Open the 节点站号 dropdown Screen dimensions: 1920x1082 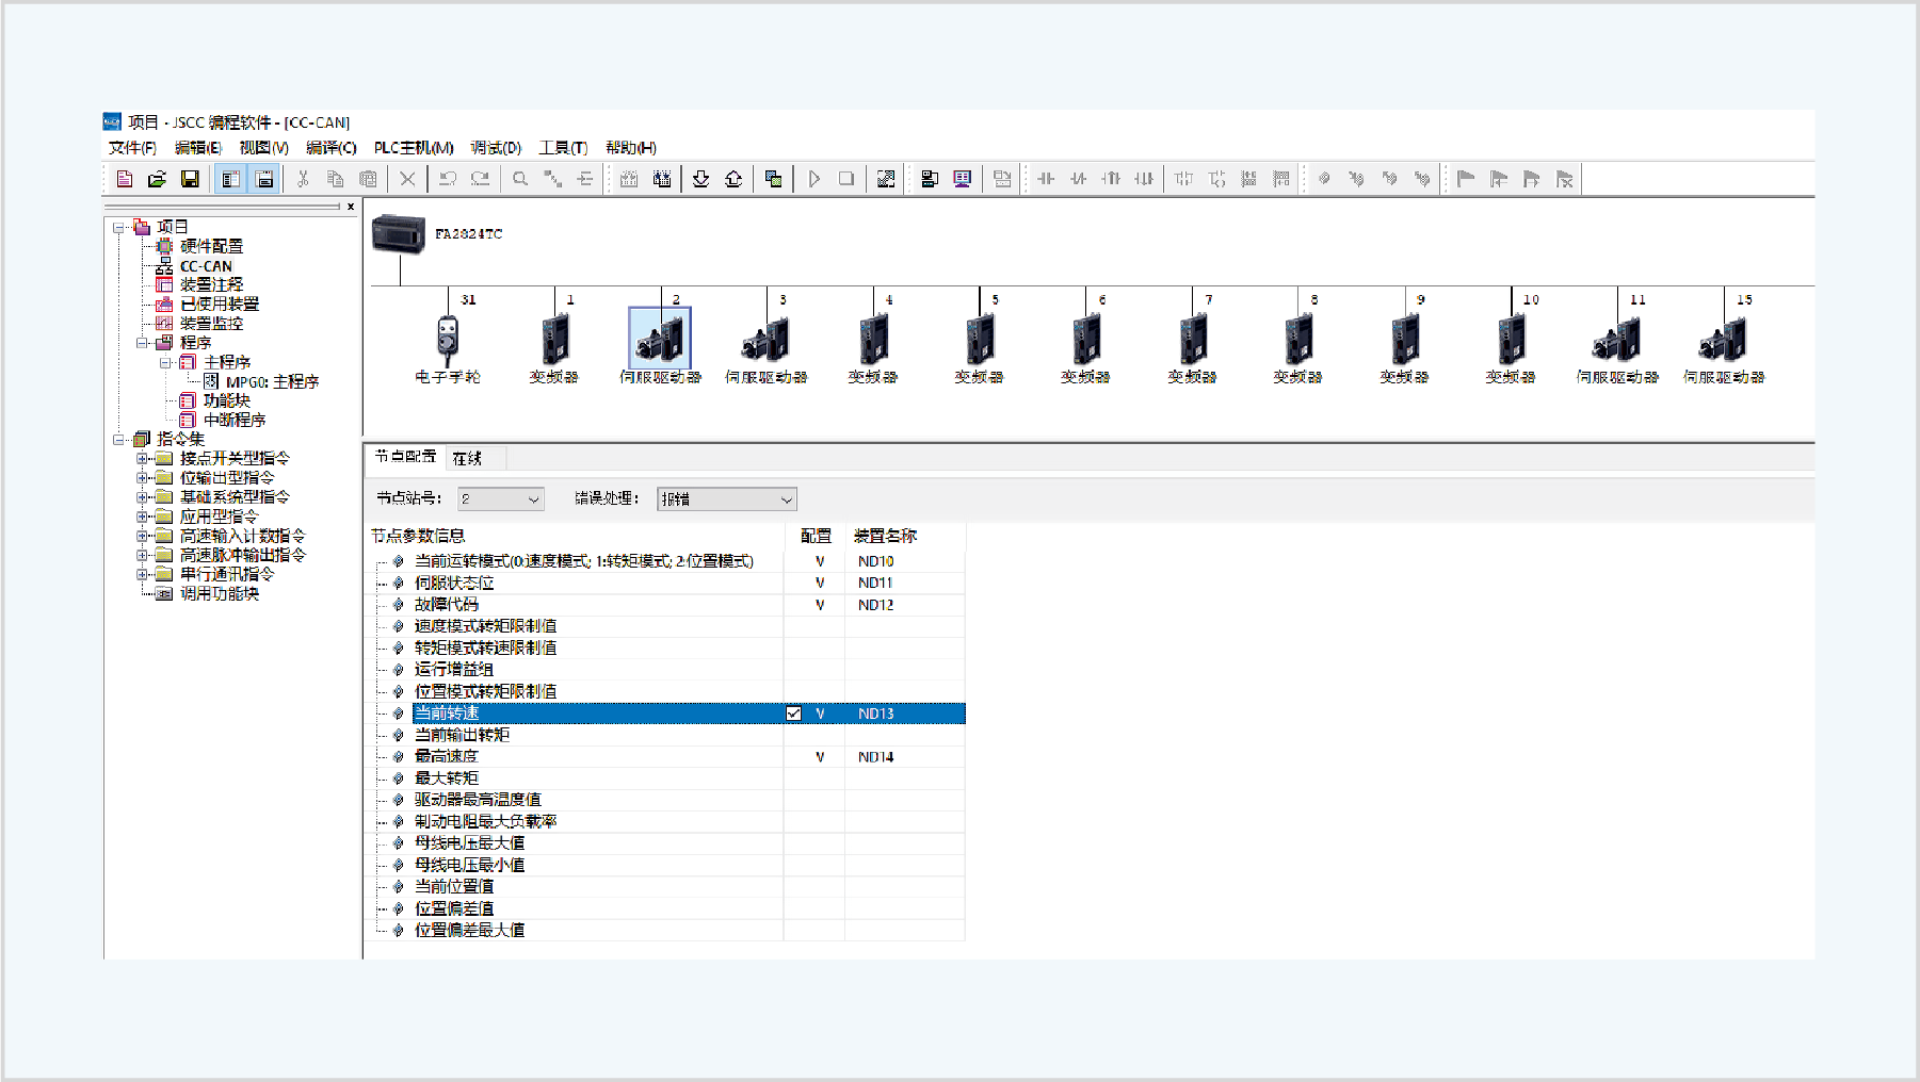(x=533, y=498)
